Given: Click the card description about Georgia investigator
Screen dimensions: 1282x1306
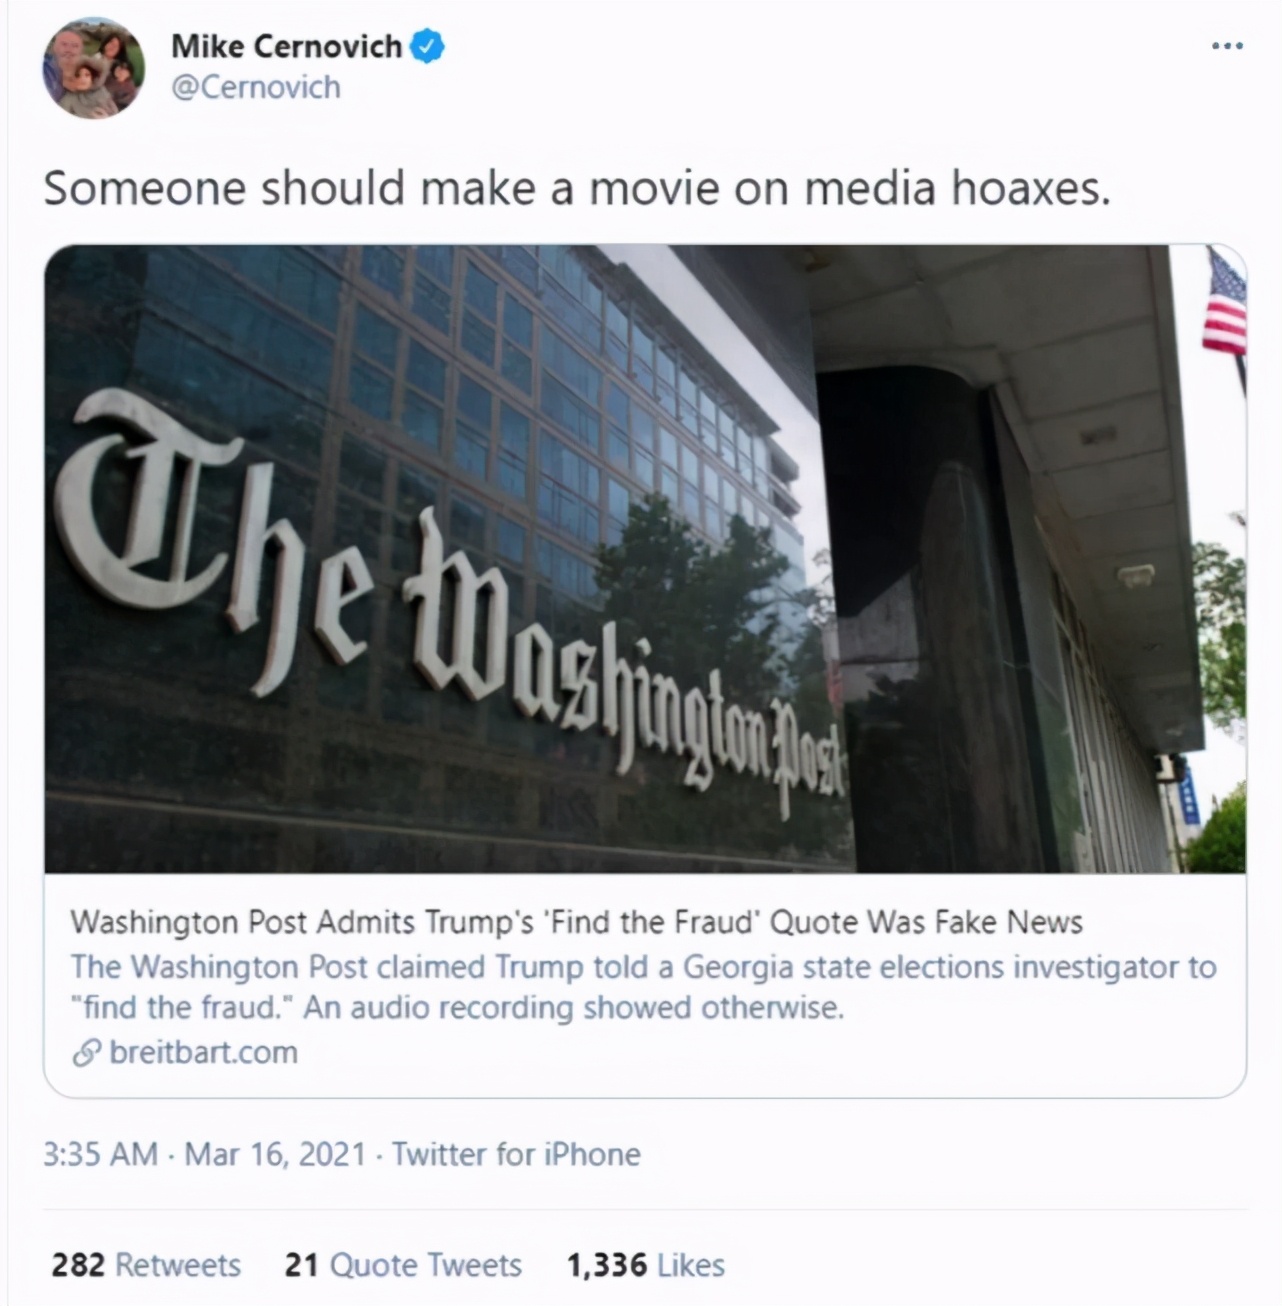Looking at the screenshot, I should pos(643,987).
